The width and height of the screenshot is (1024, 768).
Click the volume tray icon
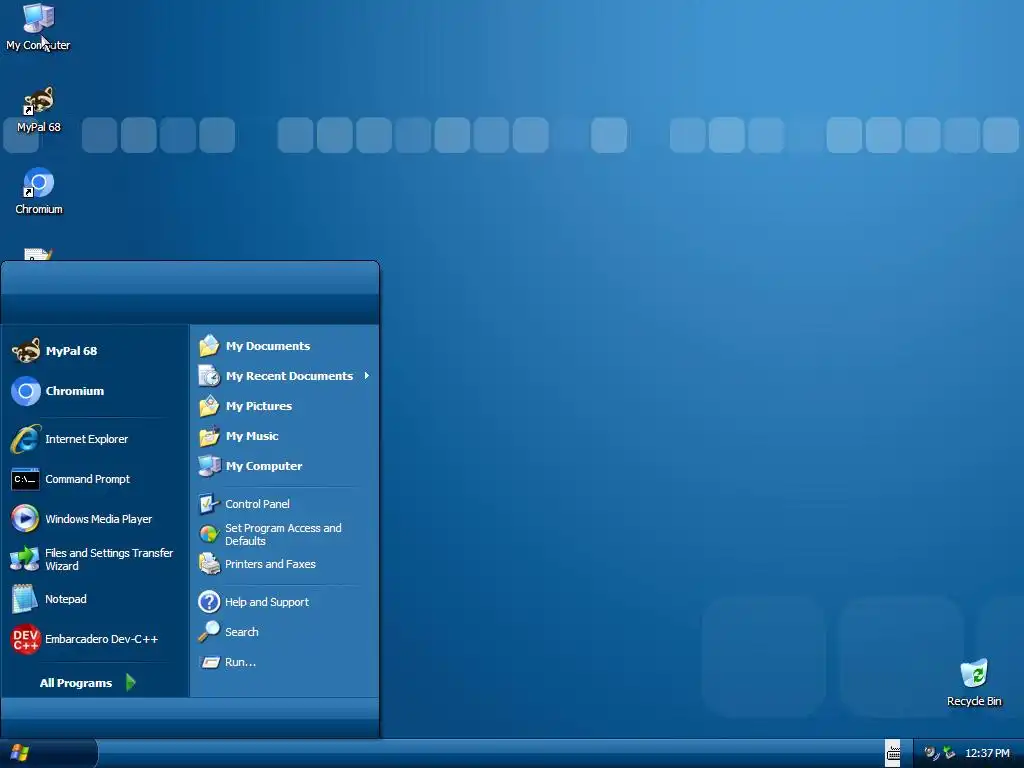[931, 753]
